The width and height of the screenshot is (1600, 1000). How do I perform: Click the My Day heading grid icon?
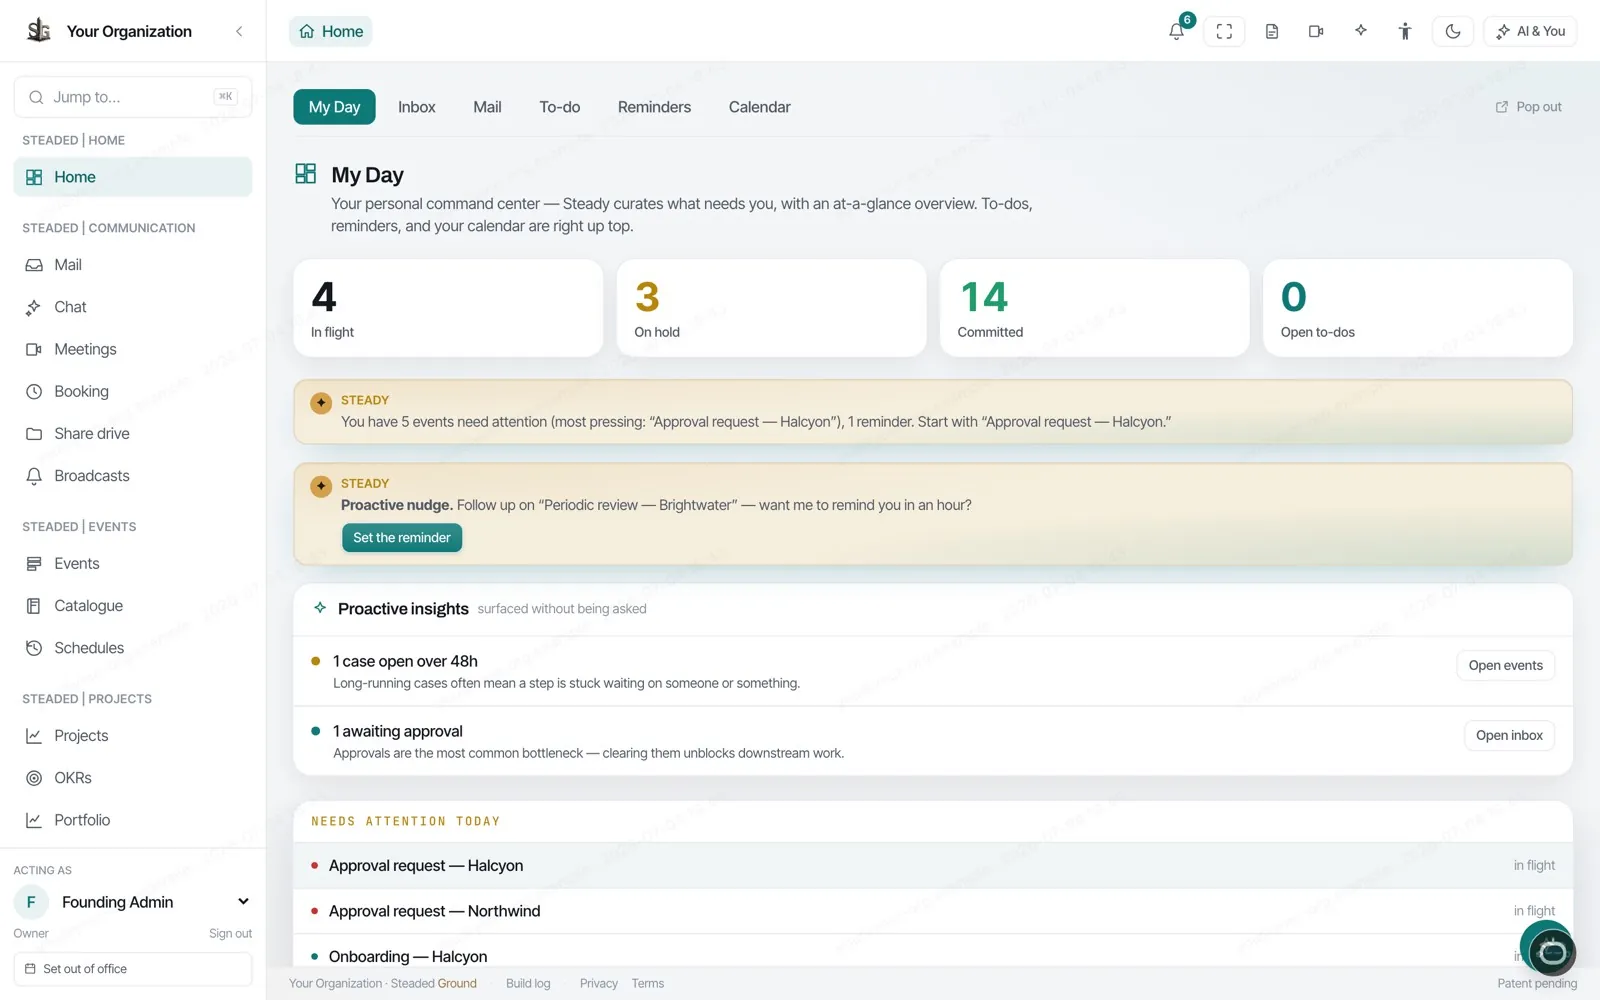[x=306, y=174]
